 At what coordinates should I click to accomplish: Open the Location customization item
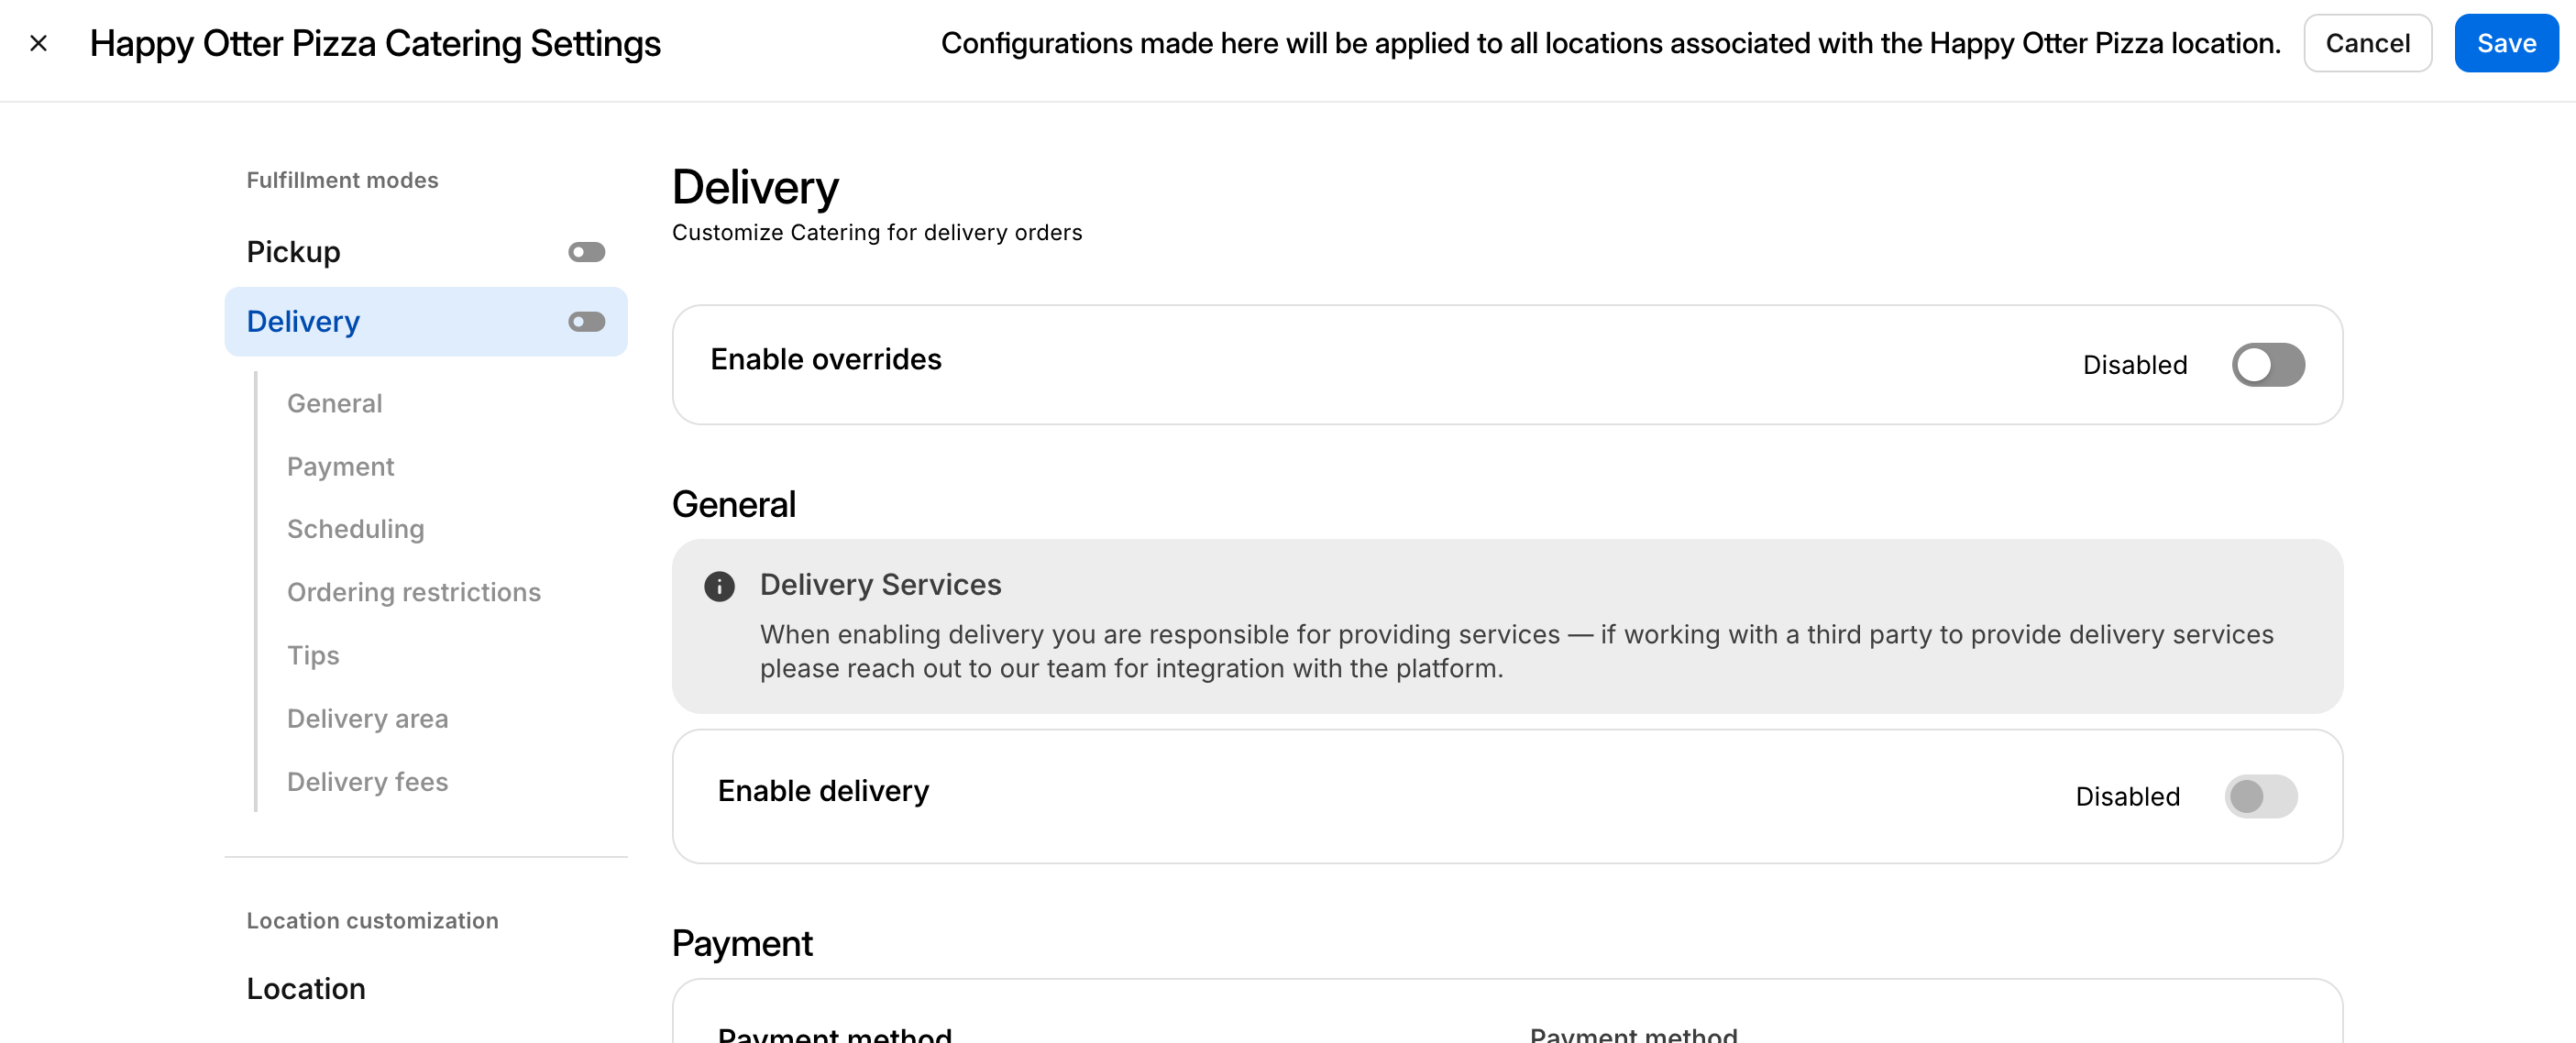point(306,988)
